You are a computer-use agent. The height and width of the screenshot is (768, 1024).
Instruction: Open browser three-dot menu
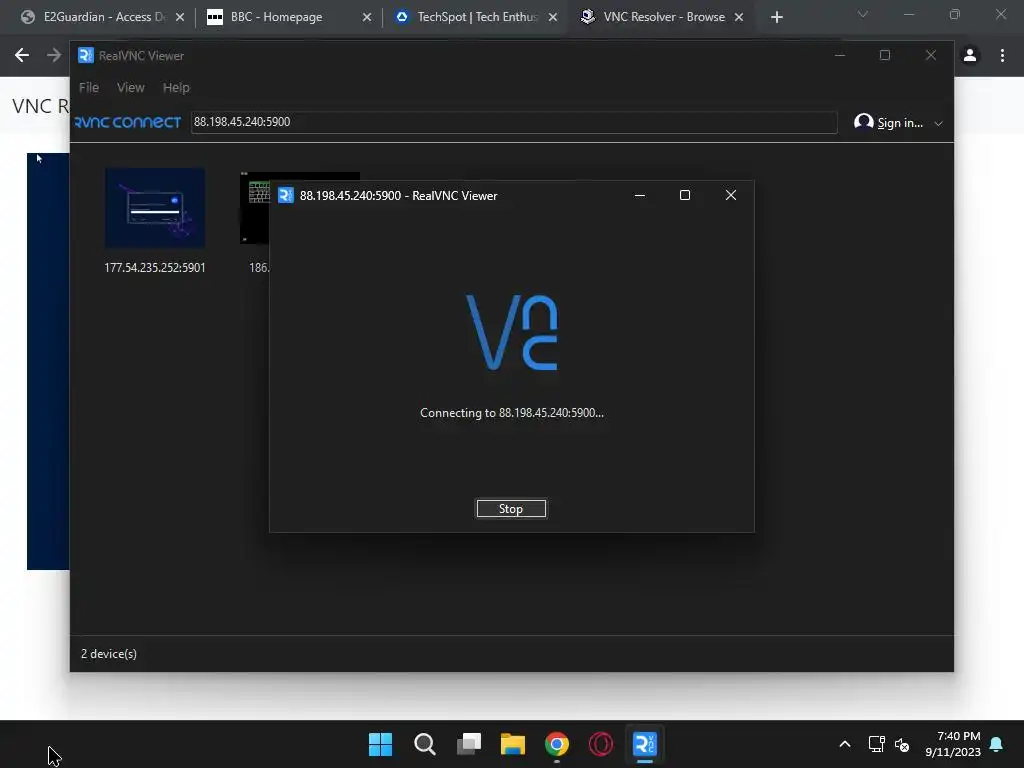click(1002, 56)
